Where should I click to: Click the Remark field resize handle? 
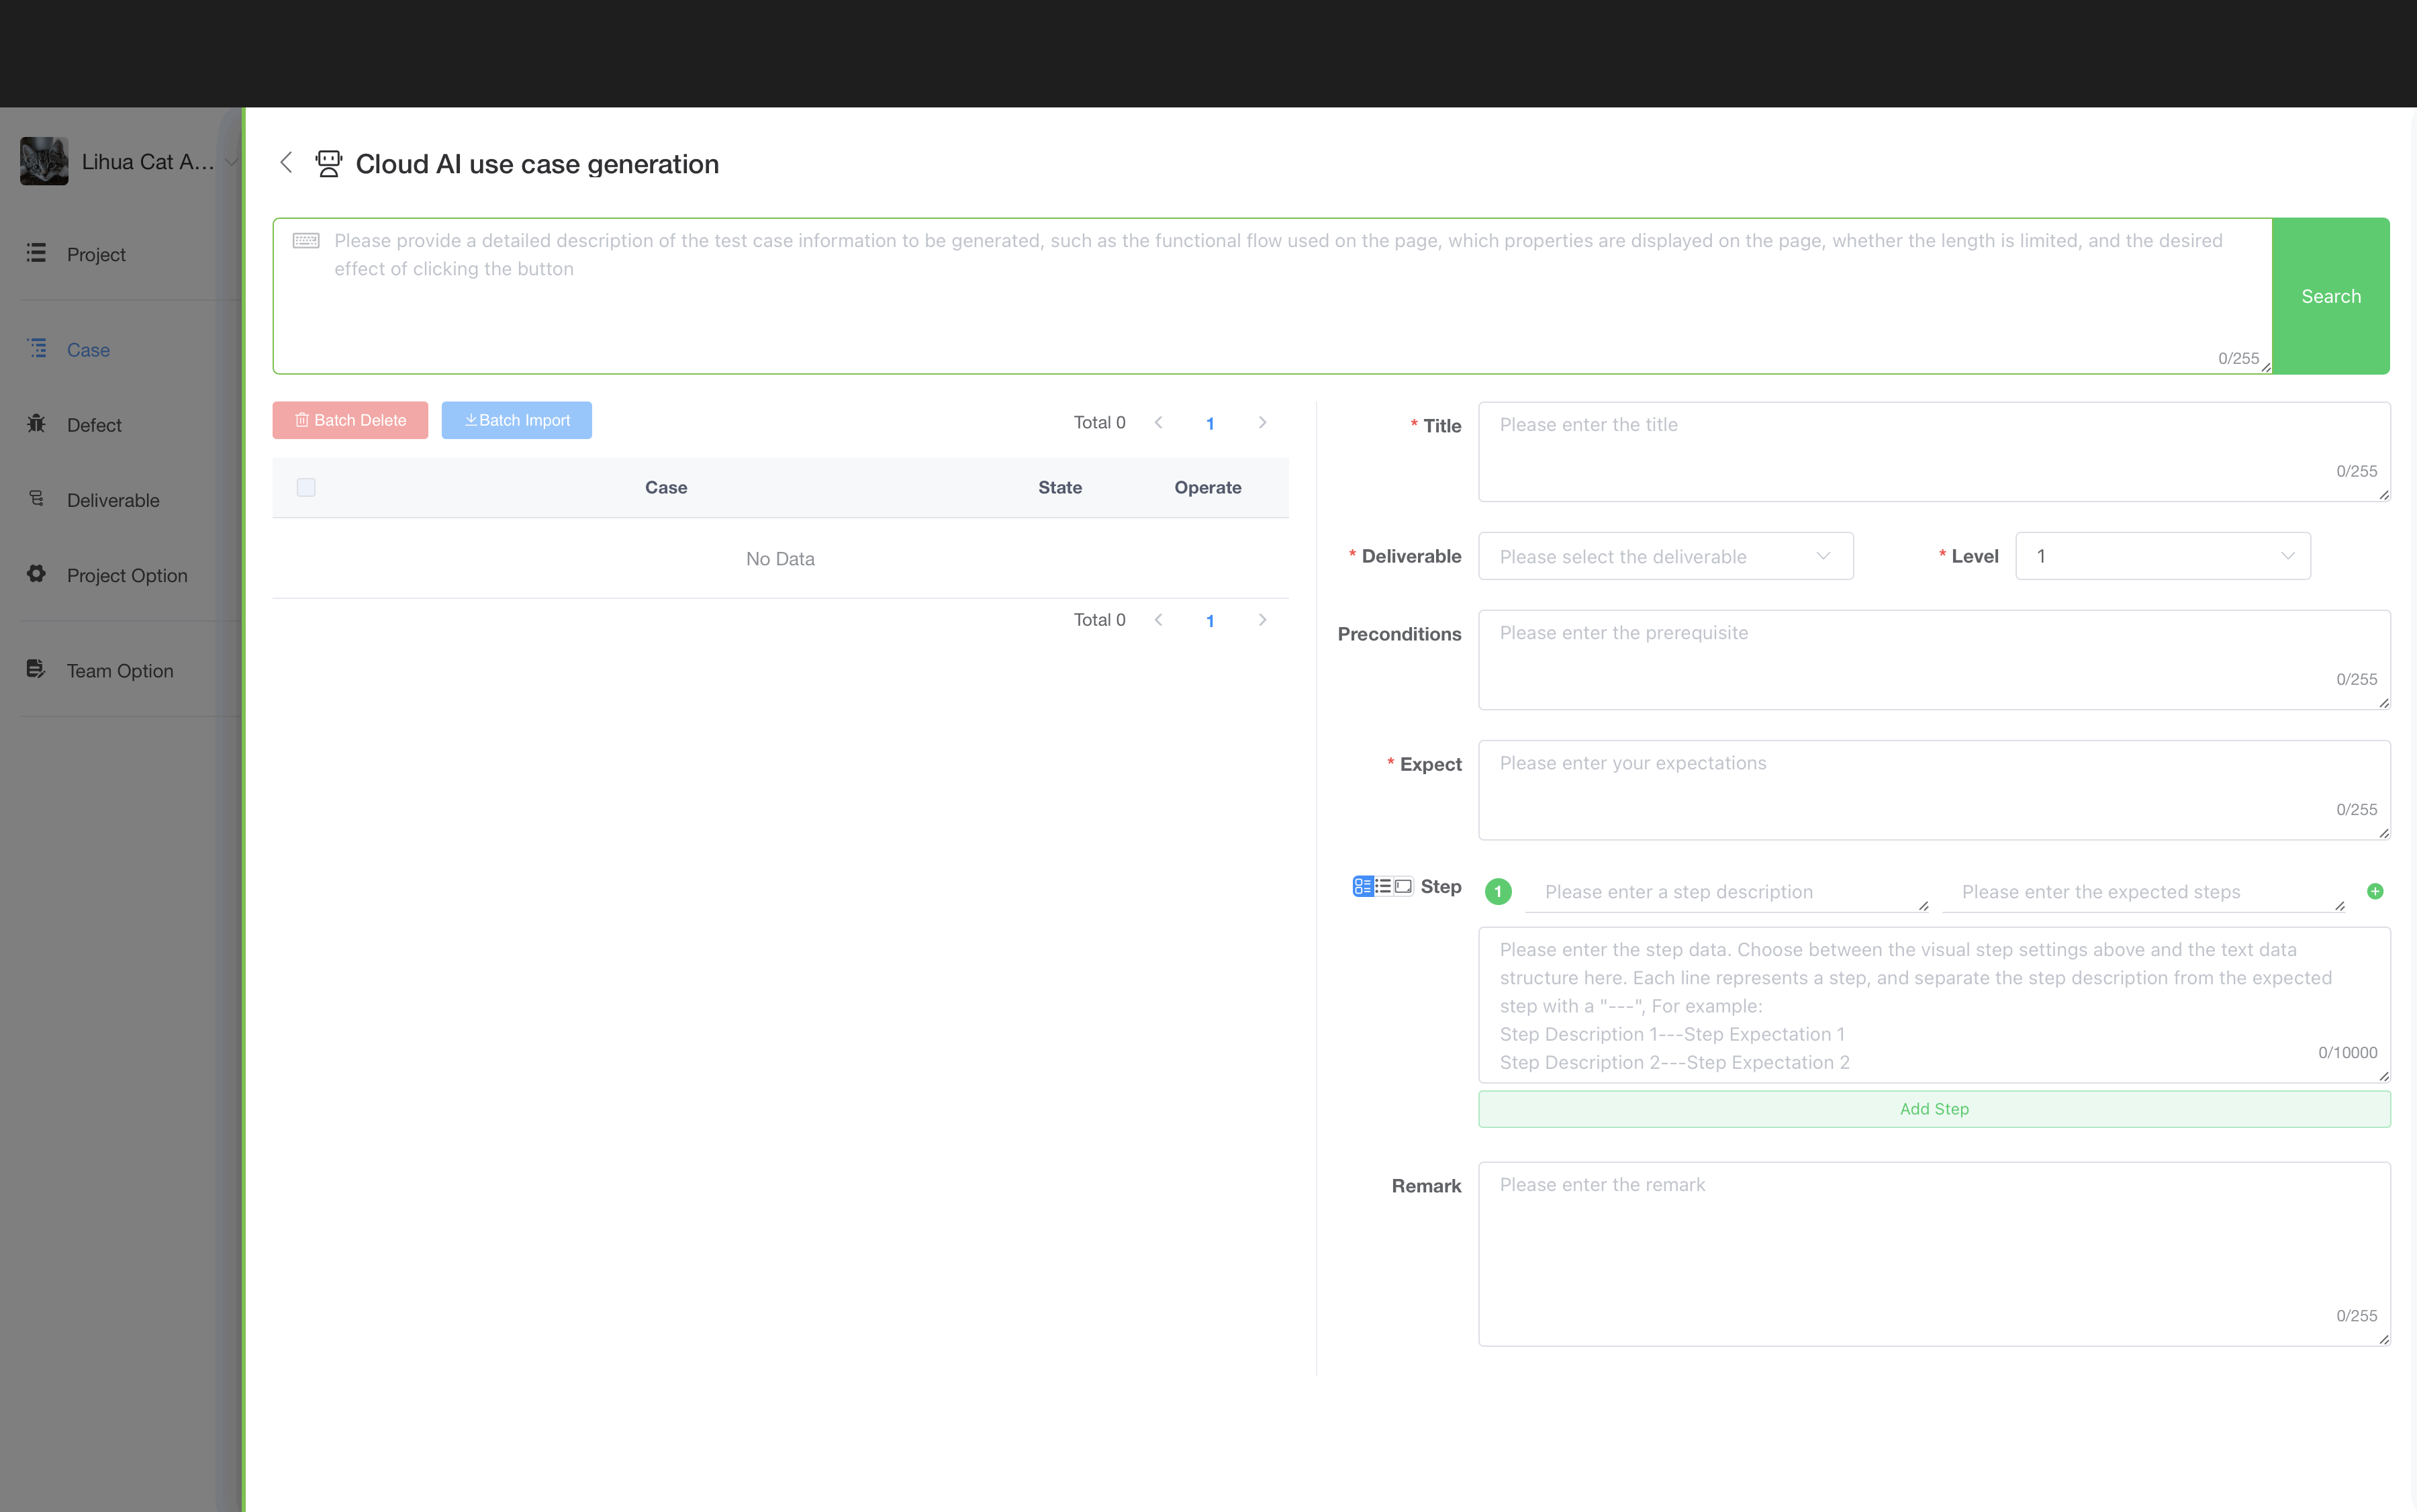(x=2384, y=1340)
